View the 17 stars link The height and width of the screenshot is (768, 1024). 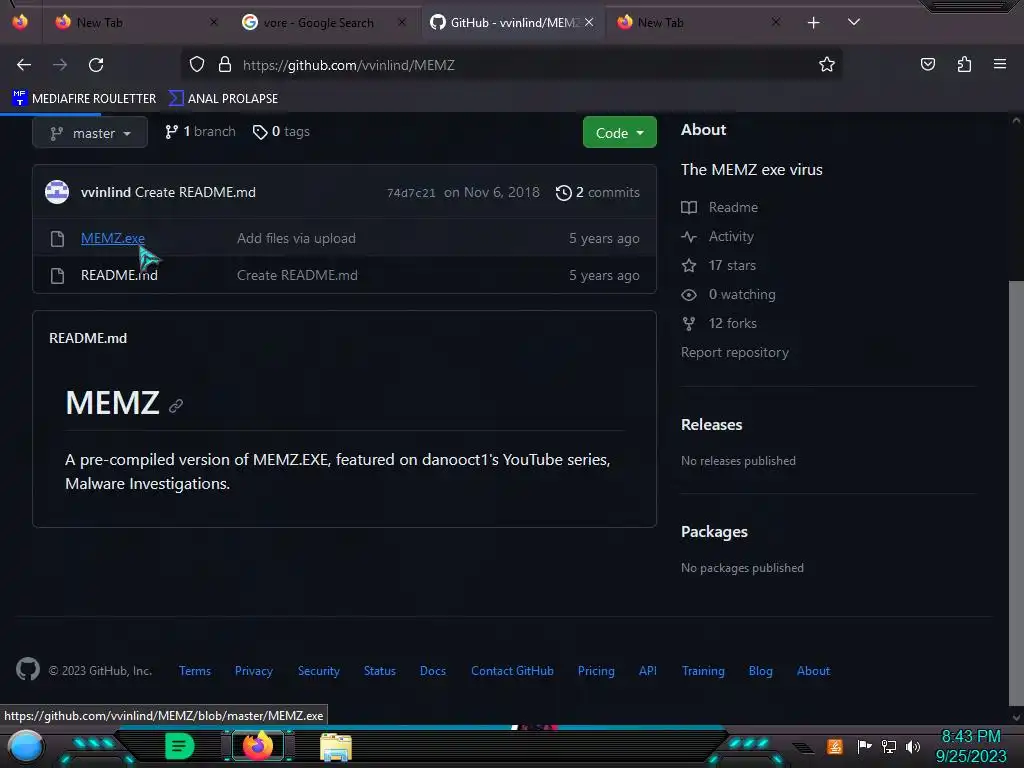point(718,266)
